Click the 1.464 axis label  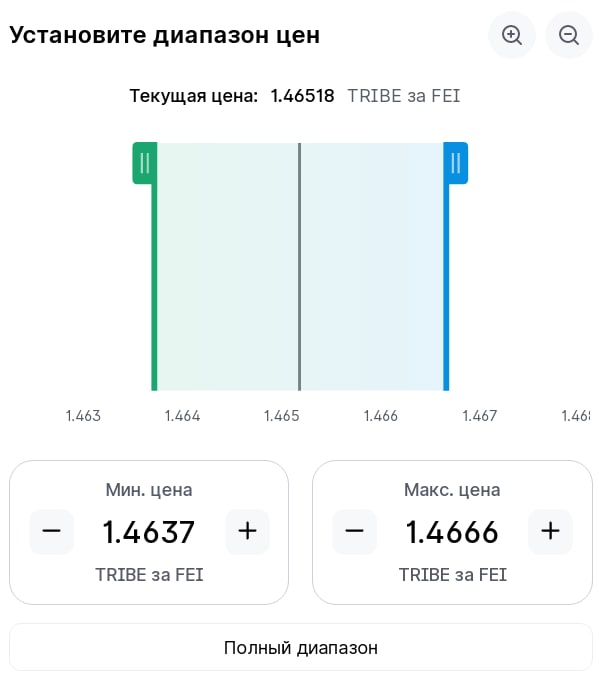182,416
